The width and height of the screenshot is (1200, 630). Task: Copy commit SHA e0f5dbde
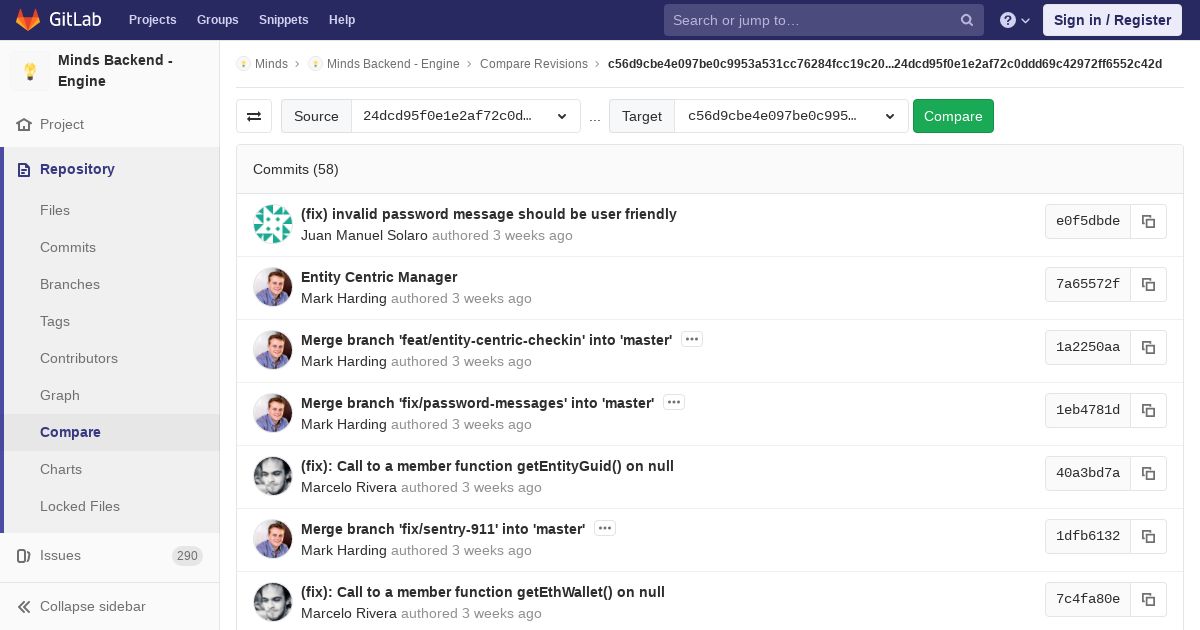pos(1148,221)
